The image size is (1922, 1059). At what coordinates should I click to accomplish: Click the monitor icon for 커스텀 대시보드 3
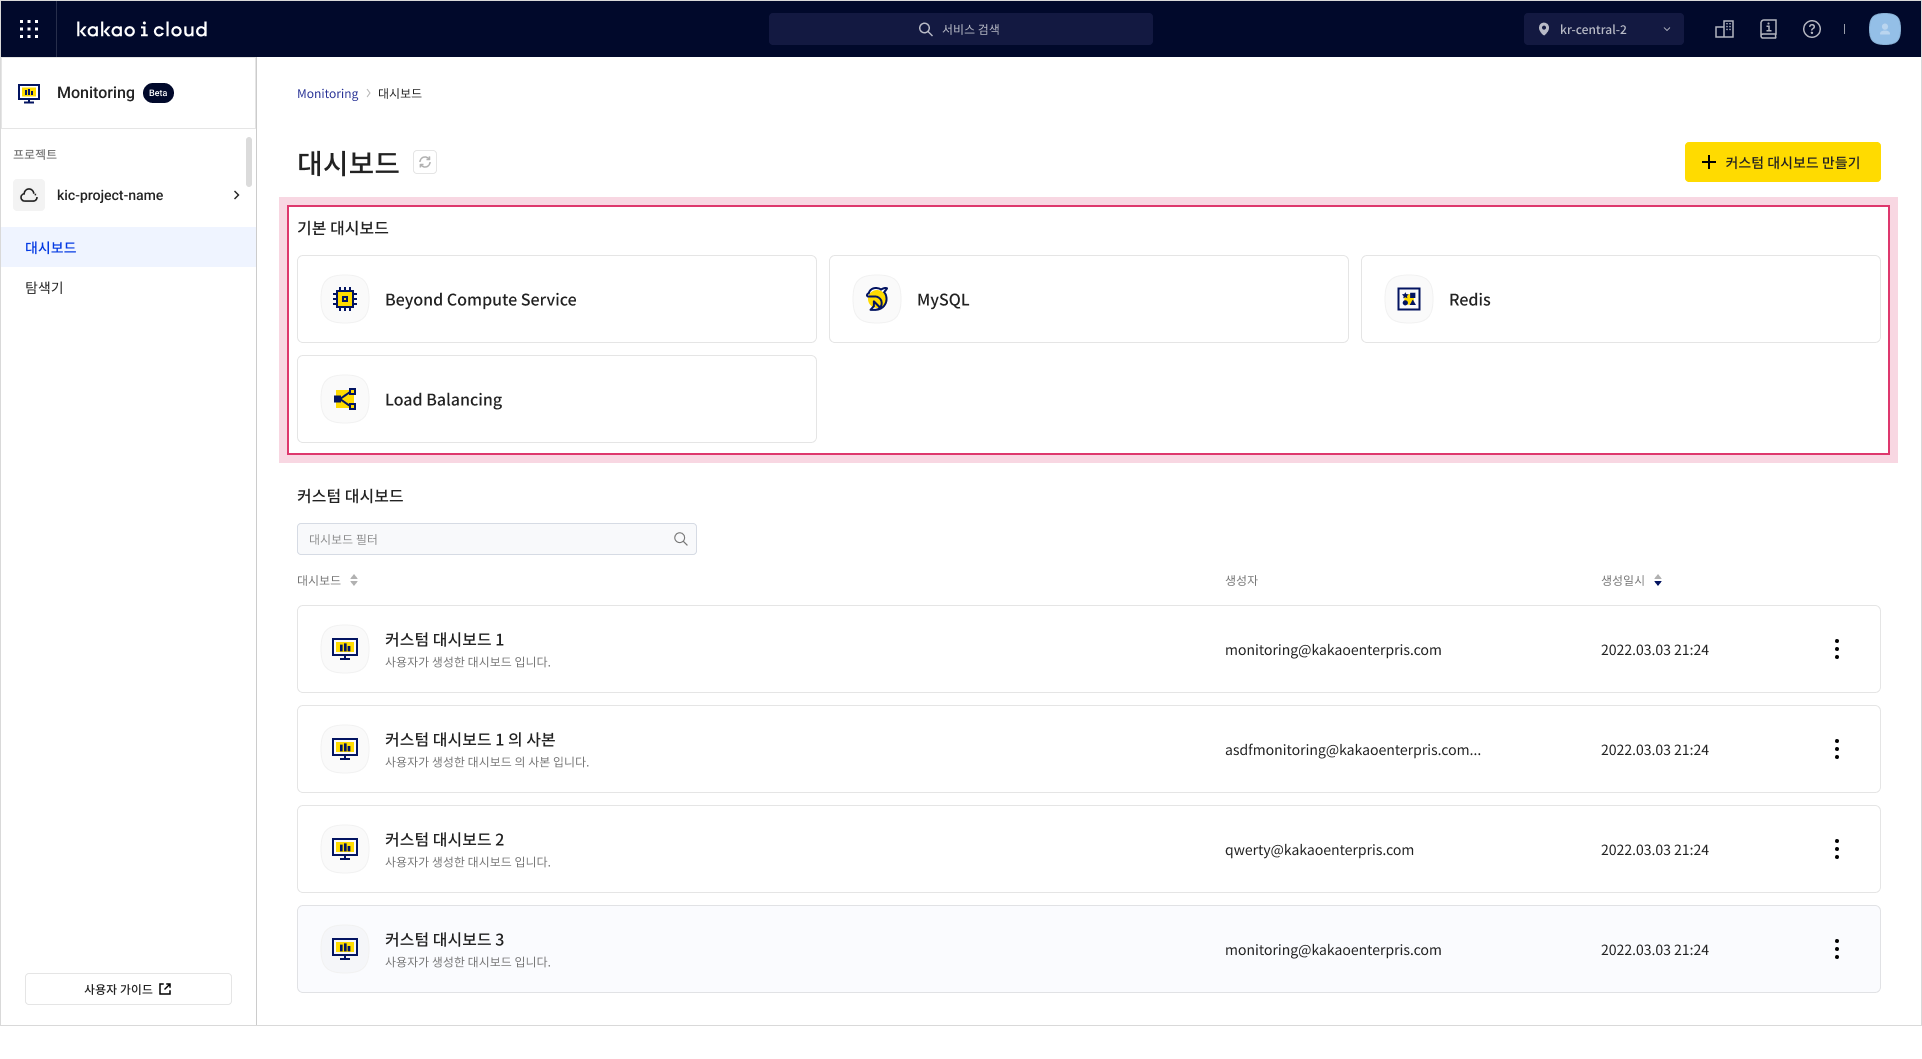345,949
